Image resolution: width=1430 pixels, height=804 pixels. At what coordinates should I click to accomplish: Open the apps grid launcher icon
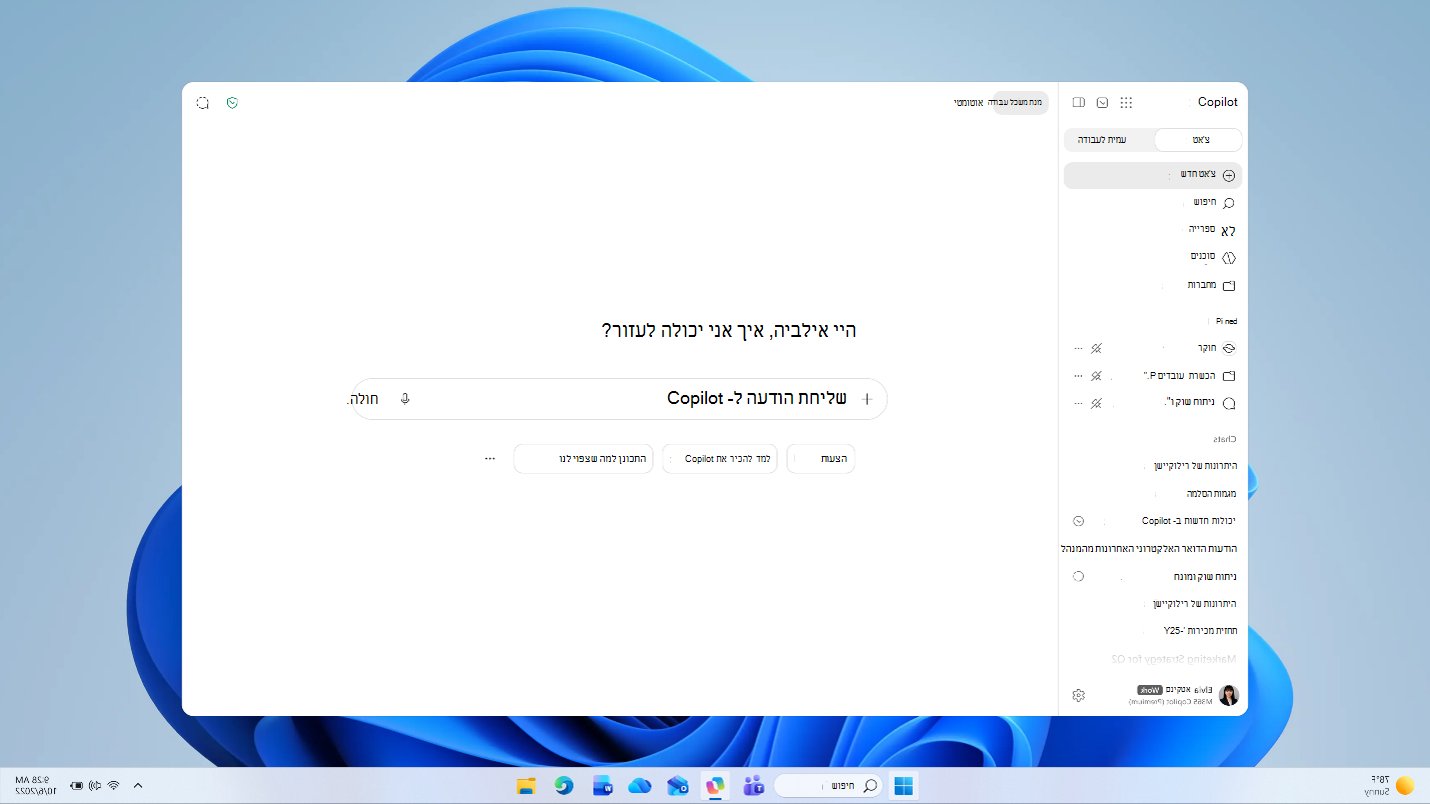(x=1126, y=102)
